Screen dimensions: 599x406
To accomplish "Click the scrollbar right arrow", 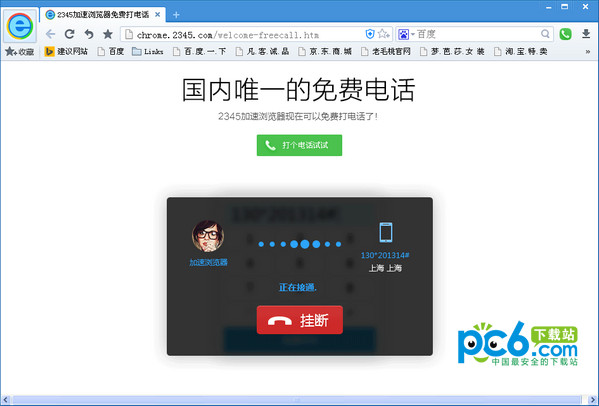I will (x=593, y=400).
